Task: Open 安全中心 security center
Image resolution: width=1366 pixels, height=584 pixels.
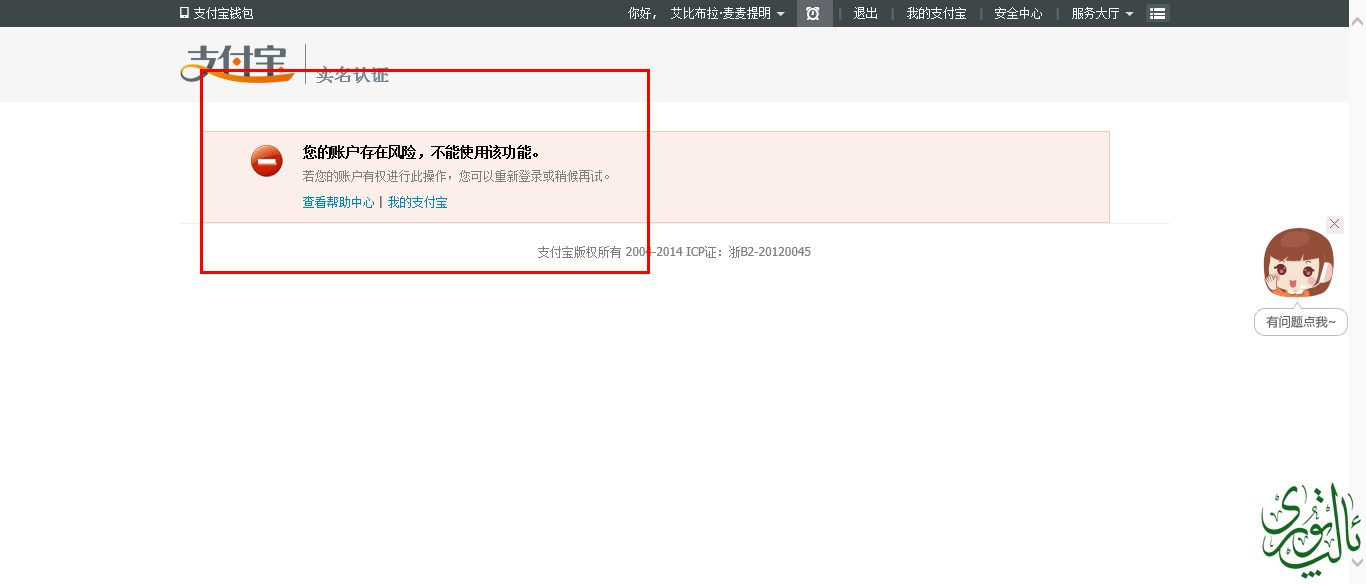Action: click(1018, 13)
